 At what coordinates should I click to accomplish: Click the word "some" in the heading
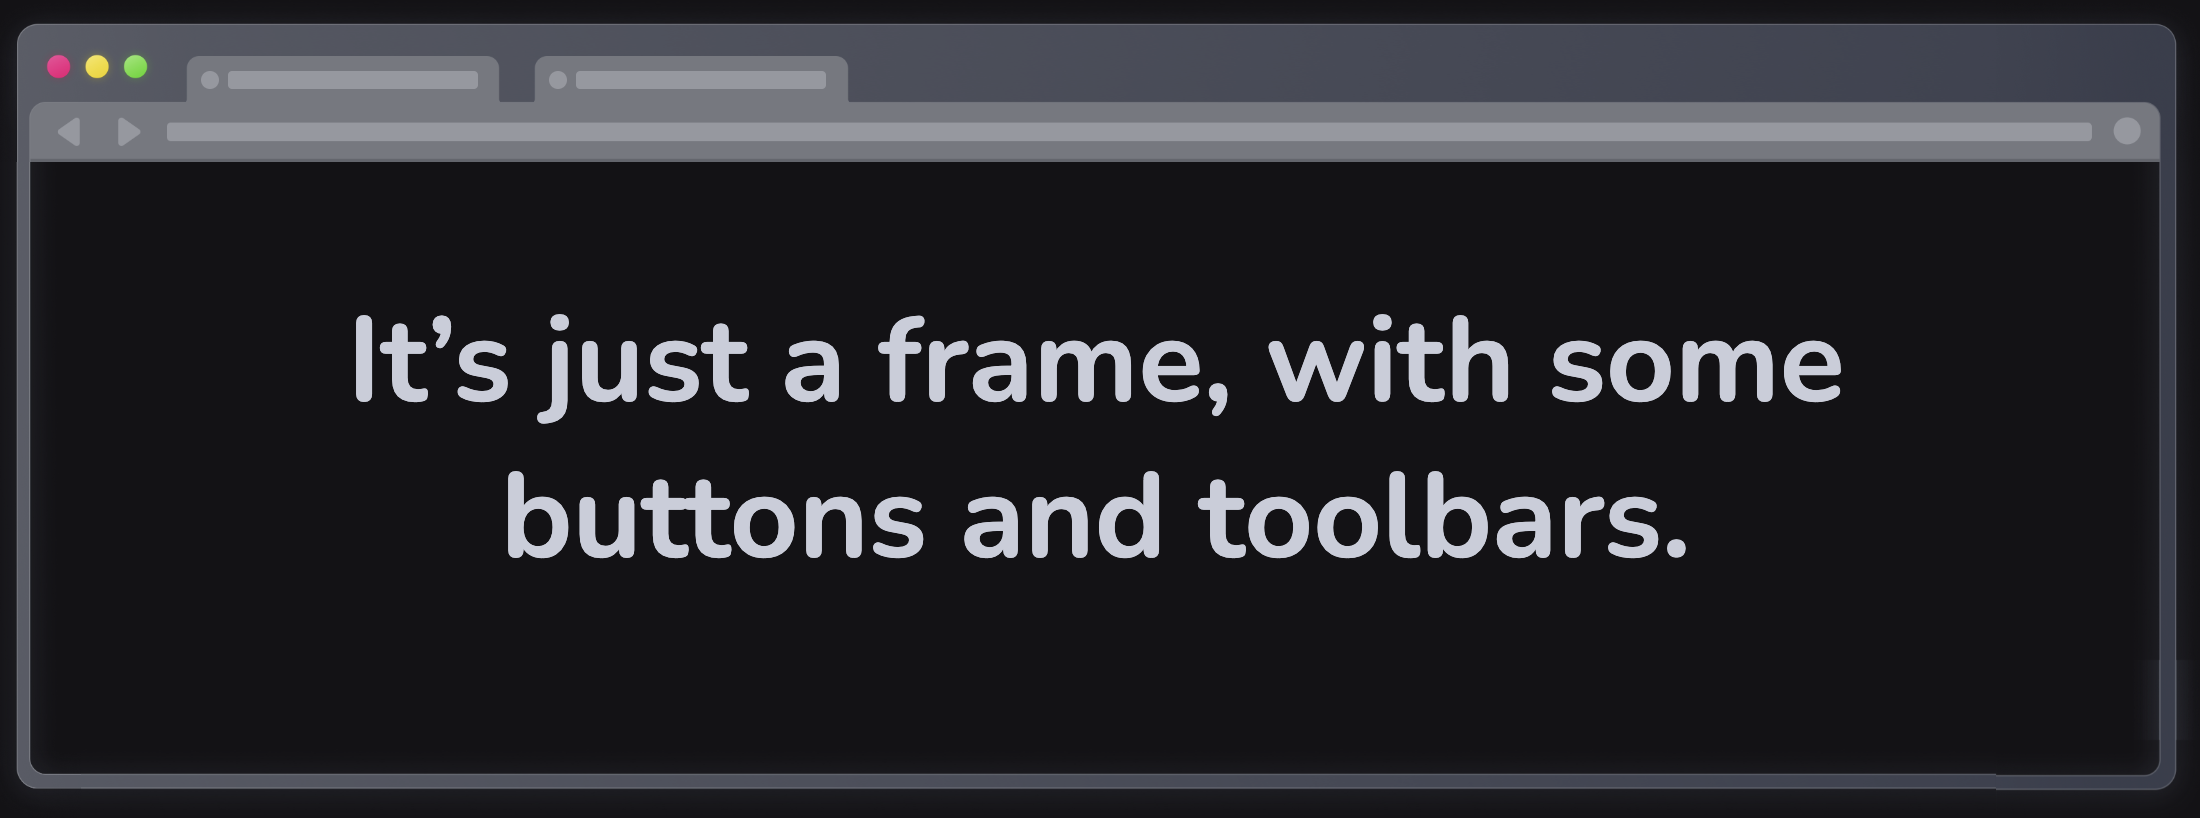tap(1695, 364)
